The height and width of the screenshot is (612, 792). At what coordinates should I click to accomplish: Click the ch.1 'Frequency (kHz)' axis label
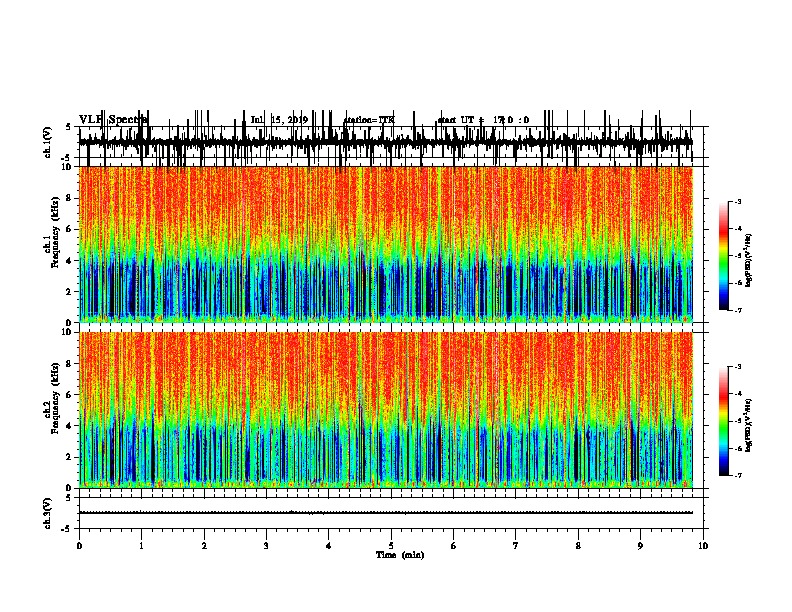56,233
